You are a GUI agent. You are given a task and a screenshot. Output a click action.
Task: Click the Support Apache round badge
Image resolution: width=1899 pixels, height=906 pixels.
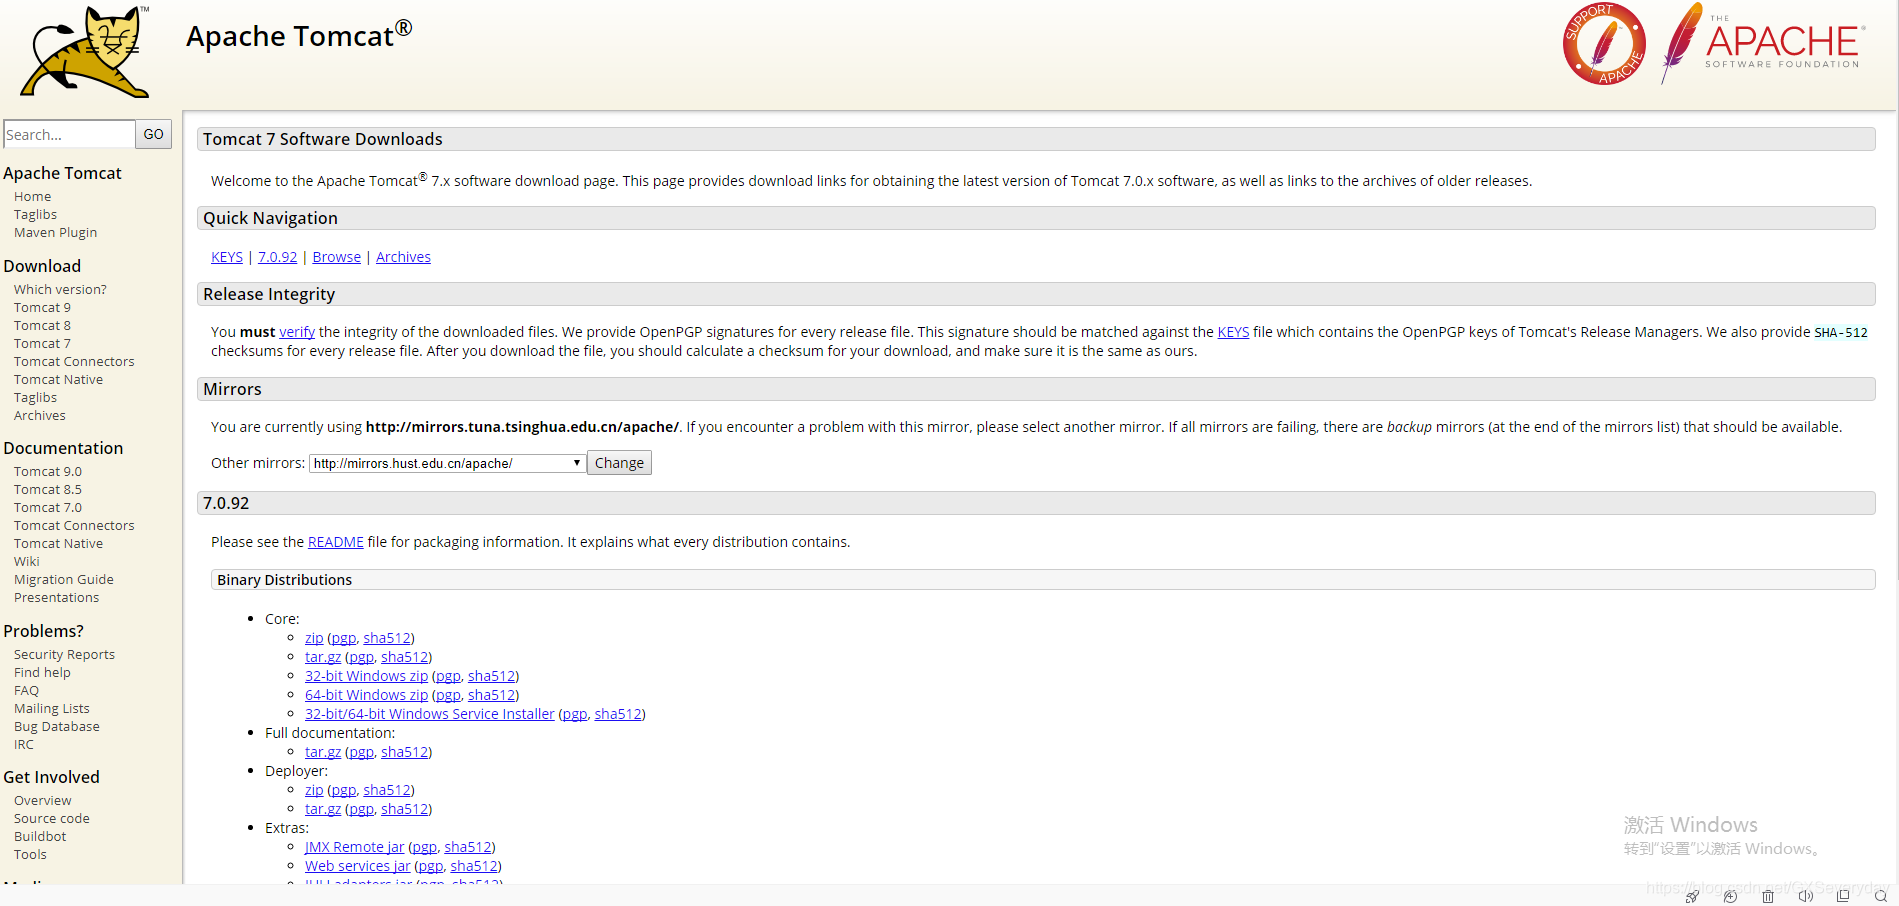click(x=1604, y=44)
